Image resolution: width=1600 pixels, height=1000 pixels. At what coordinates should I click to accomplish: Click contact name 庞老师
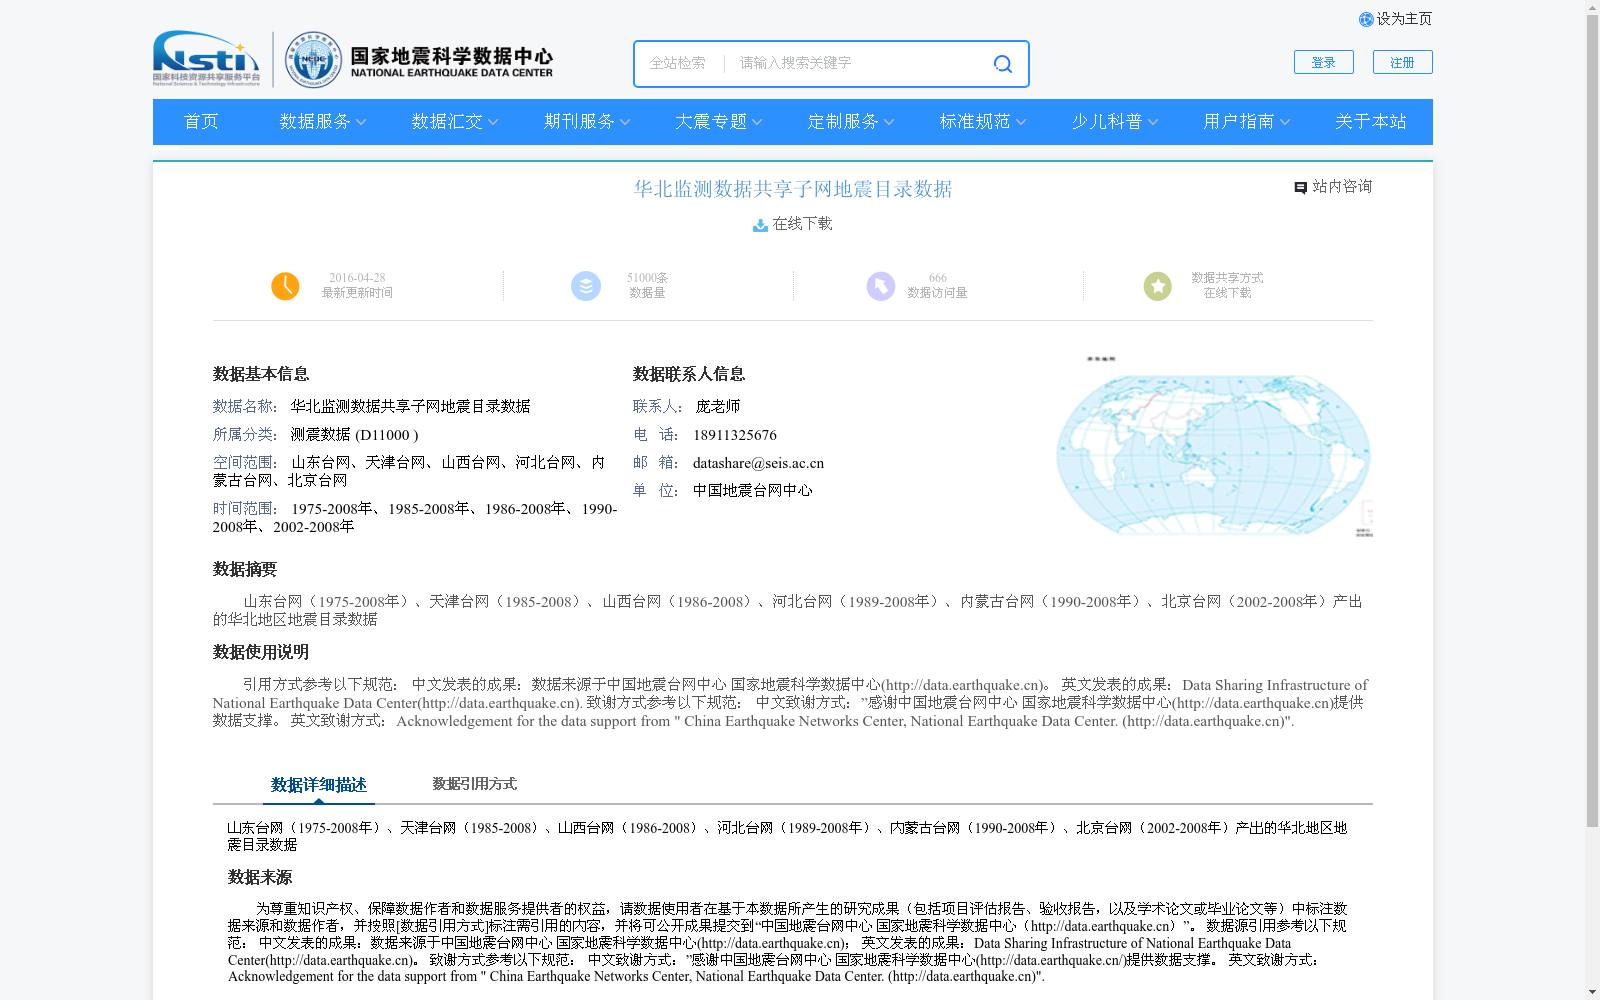click(718, 407)
